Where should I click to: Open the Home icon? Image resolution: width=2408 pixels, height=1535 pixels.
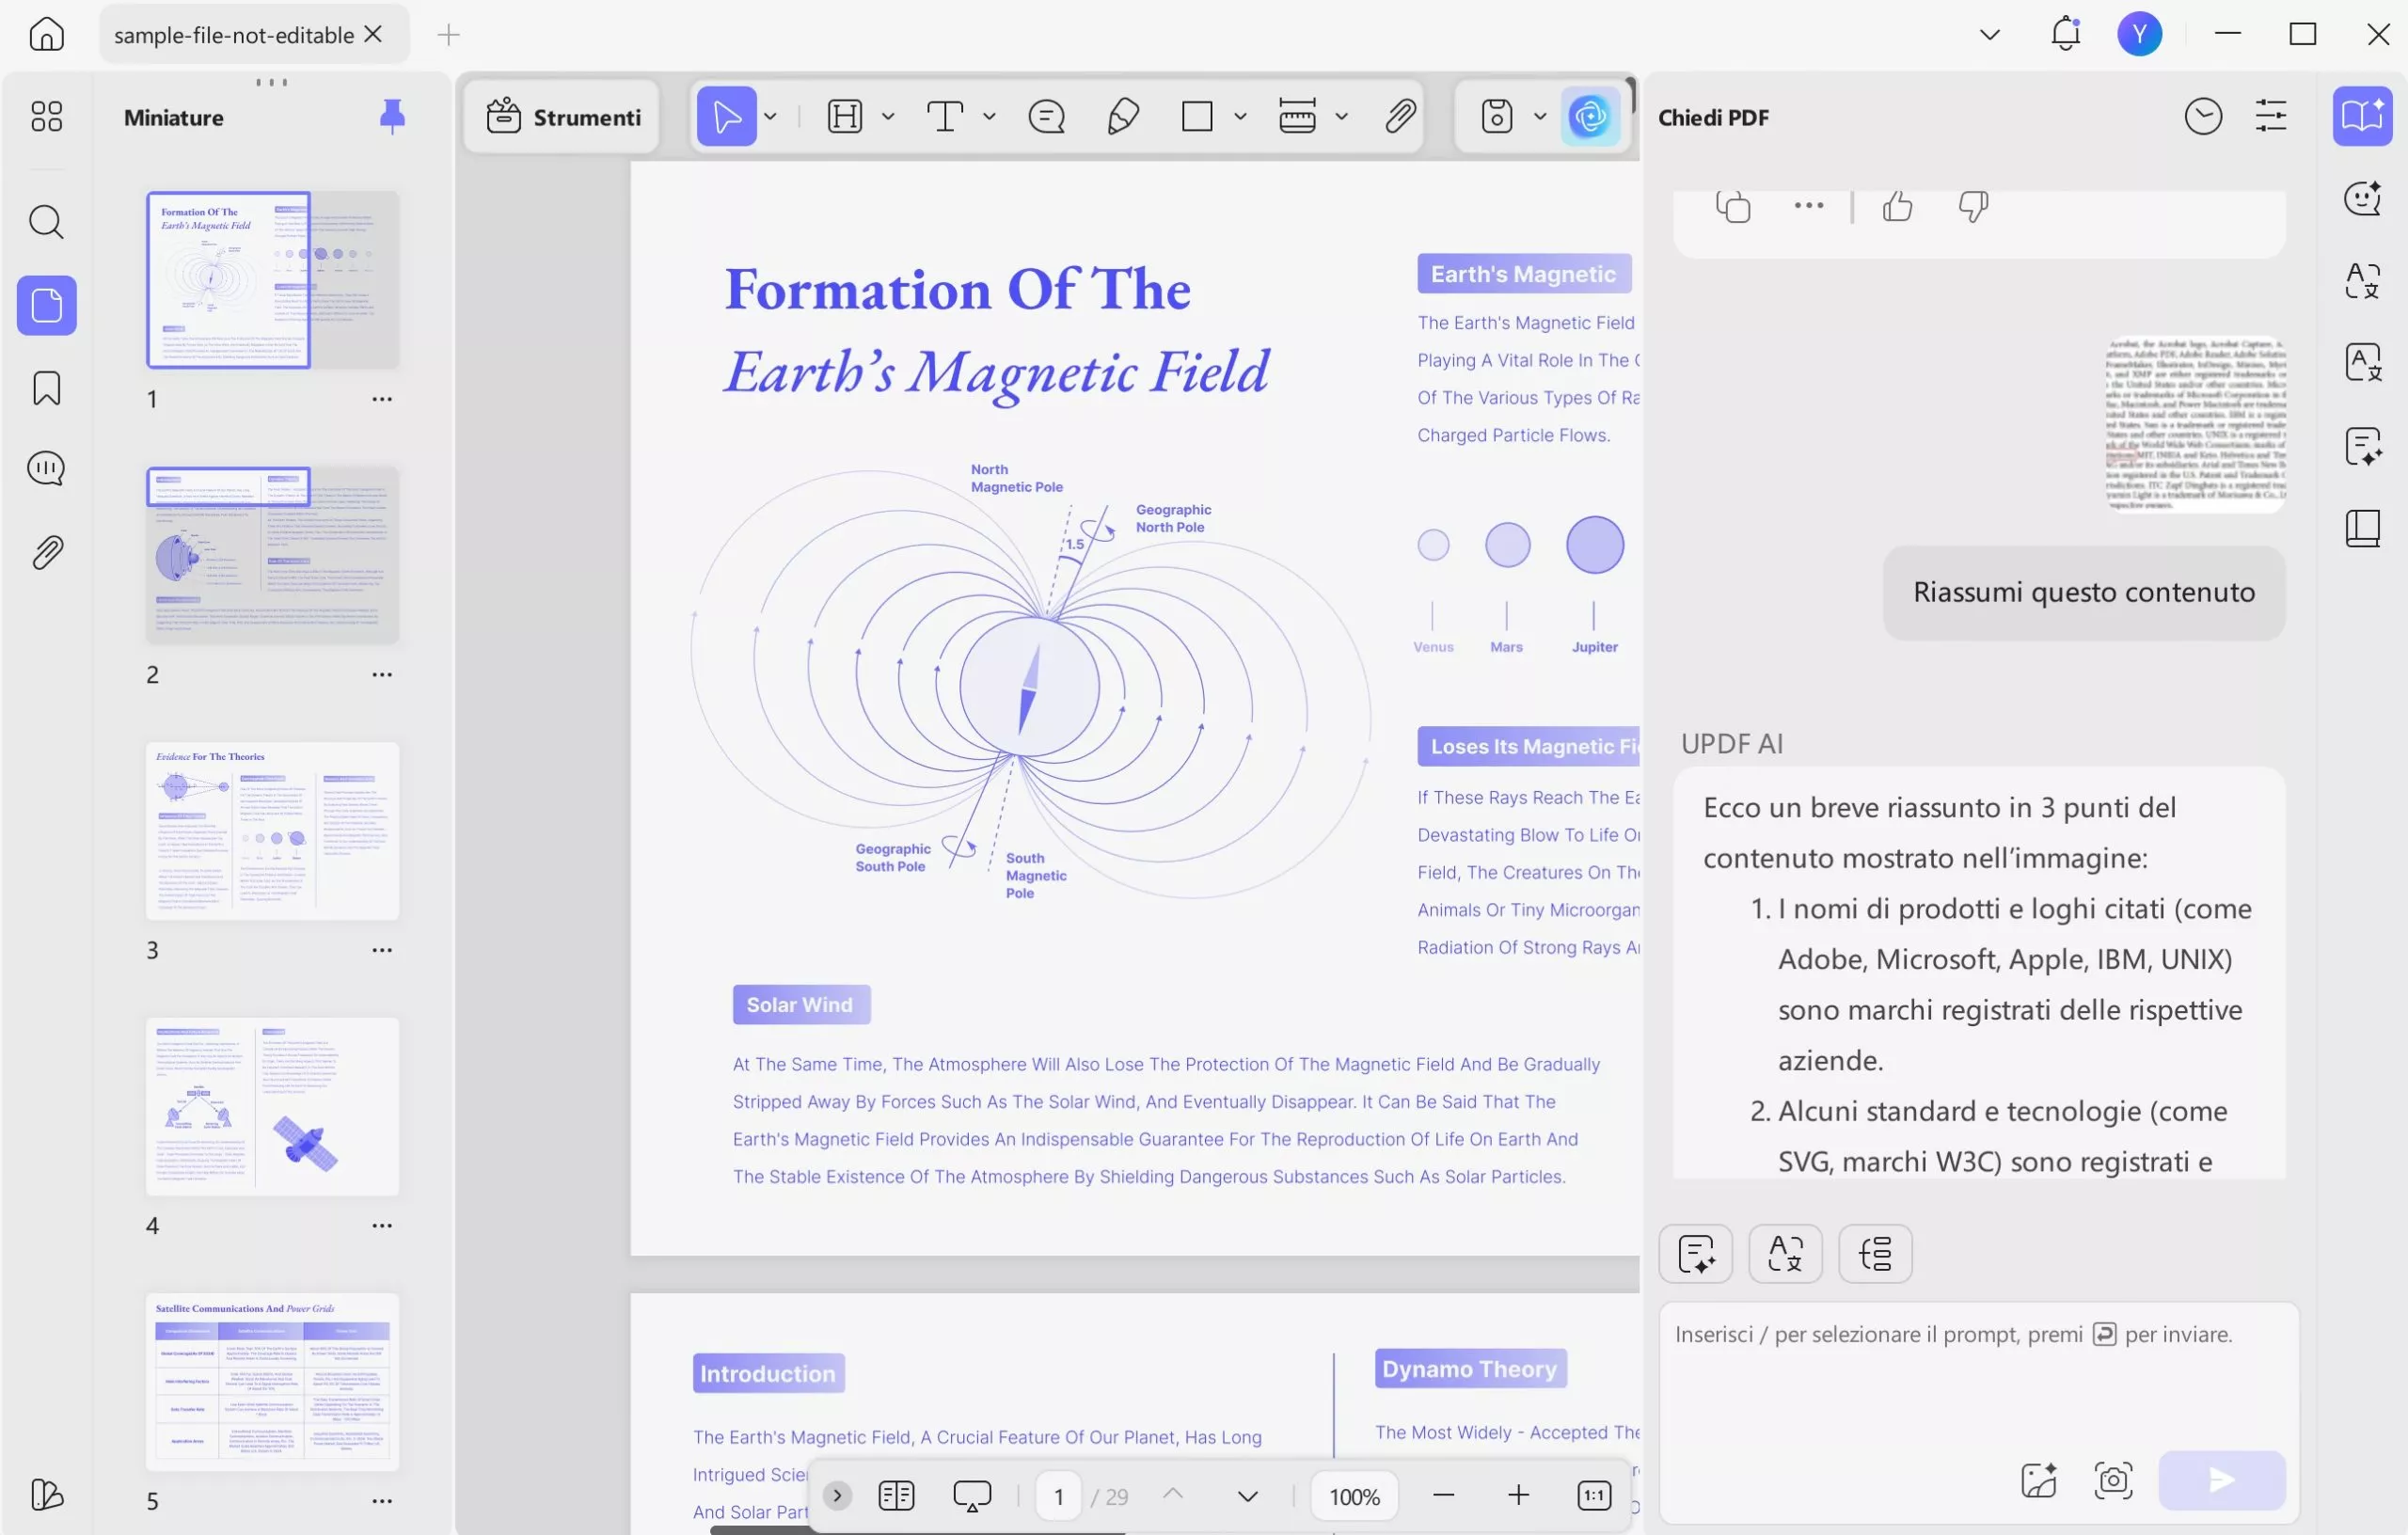point(46,34)
